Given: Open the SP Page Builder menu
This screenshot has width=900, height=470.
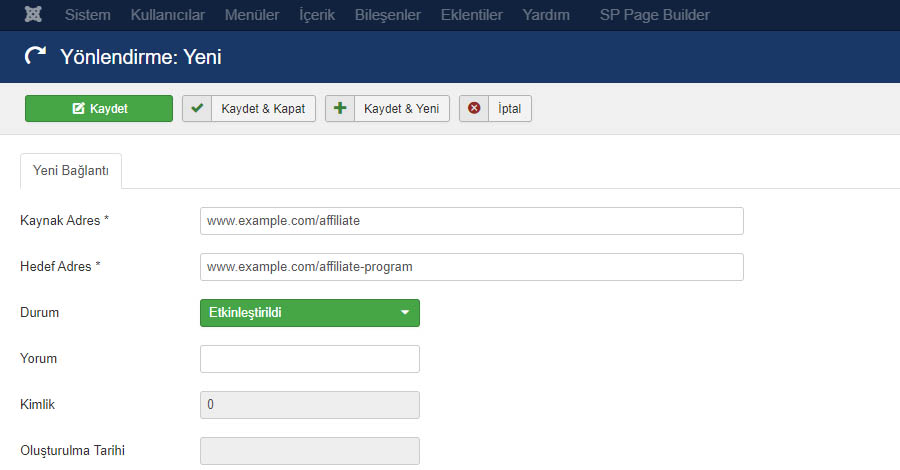Looking at the screenshot, I should click(x=654, y=15).
